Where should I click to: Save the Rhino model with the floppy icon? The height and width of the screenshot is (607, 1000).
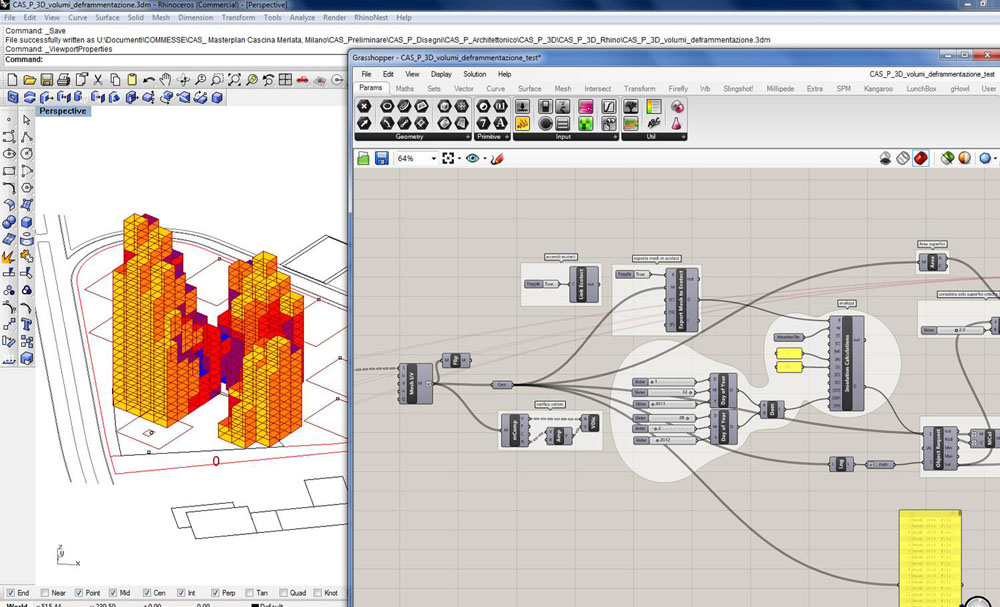tap(47, 80)
